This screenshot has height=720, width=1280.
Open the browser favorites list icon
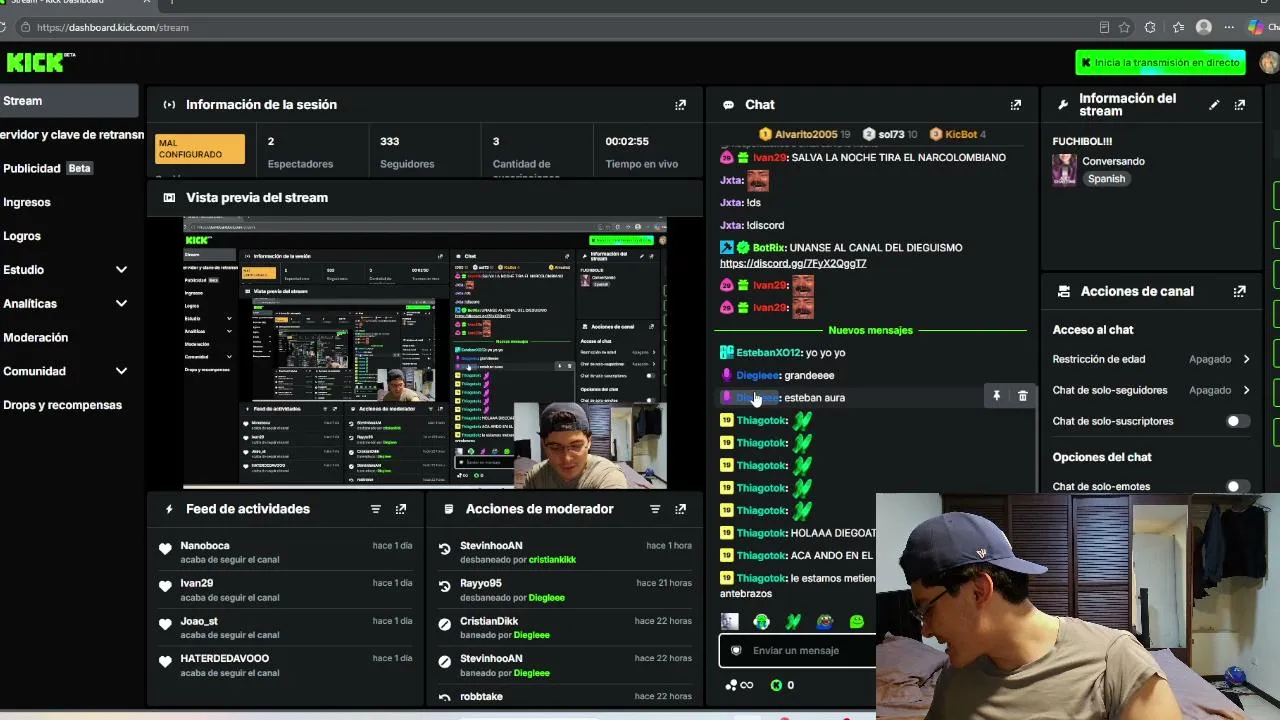pos(1178,28)
